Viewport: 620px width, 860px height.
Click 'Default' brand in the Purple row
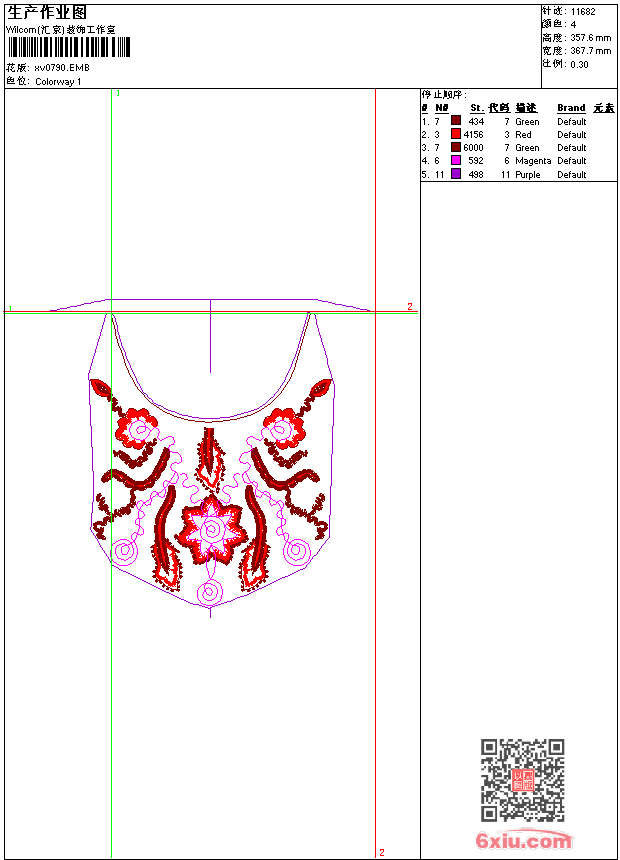572,175
